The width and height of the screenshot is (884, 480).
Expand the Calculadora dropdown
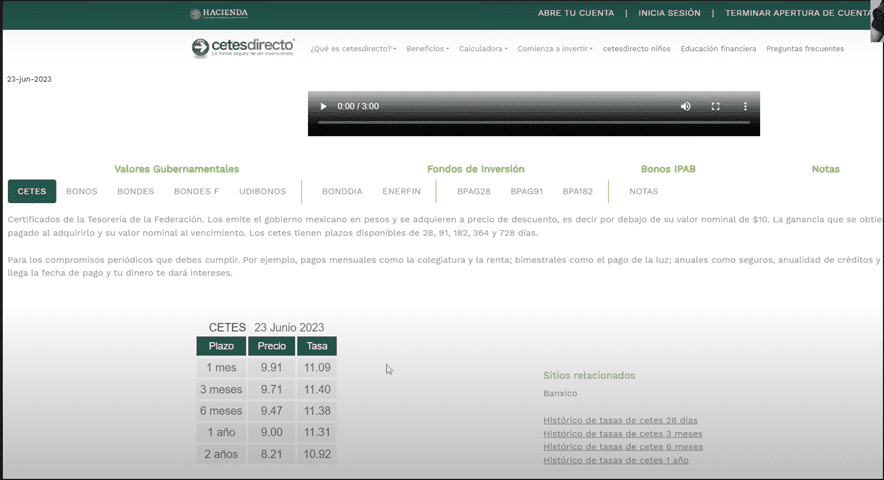coord(483,49)
